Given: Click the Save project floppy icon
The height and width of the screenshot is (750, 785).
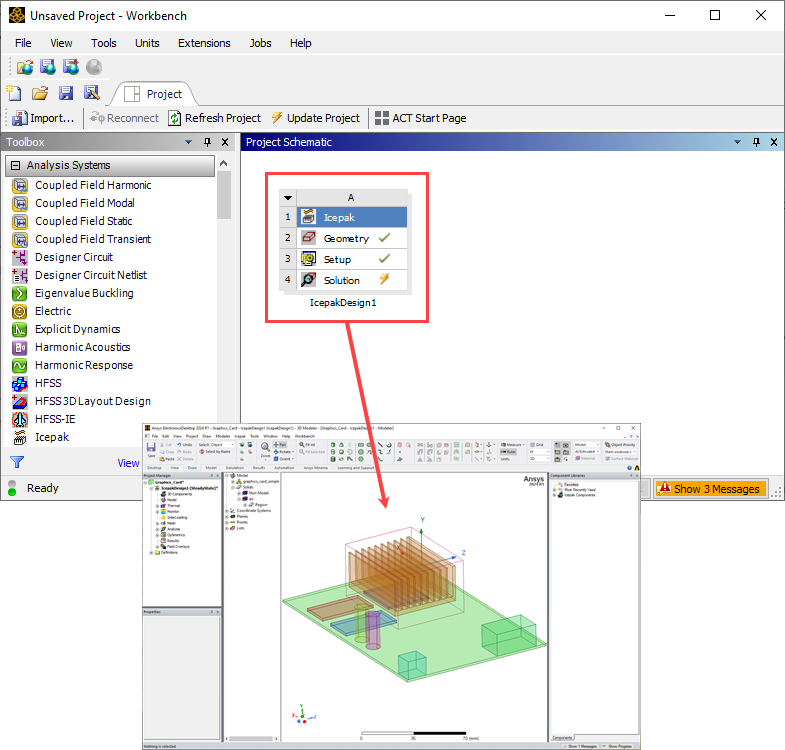Looking at the screenshot, I should click(66, 93).
